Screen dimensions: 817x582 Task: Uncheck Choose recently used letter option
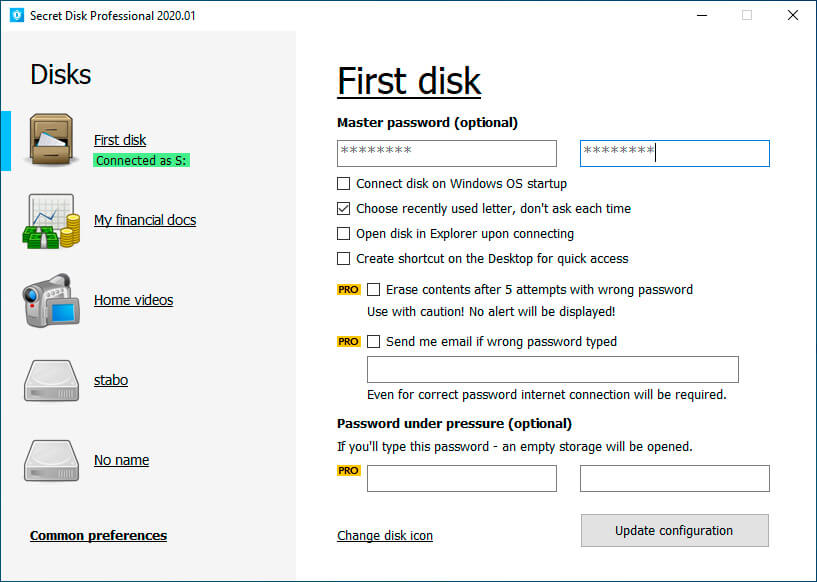343,208
